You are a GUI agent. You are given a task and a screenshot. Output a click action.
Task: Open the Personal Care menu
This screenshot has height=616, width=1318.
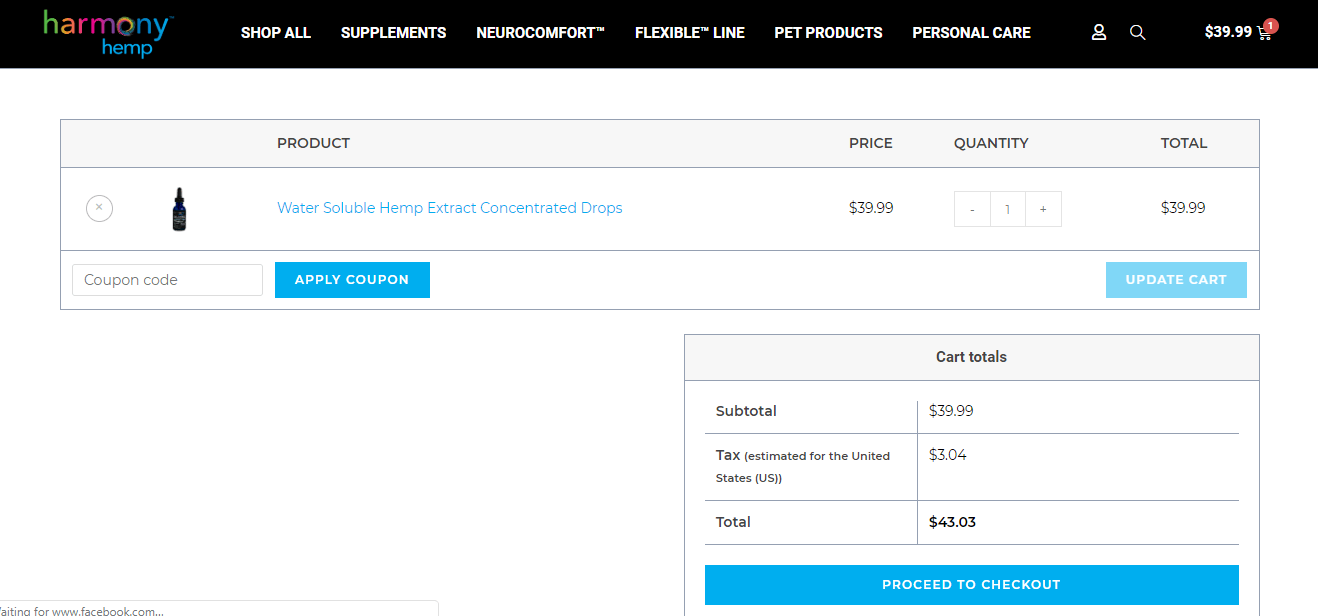click(971, 33)
